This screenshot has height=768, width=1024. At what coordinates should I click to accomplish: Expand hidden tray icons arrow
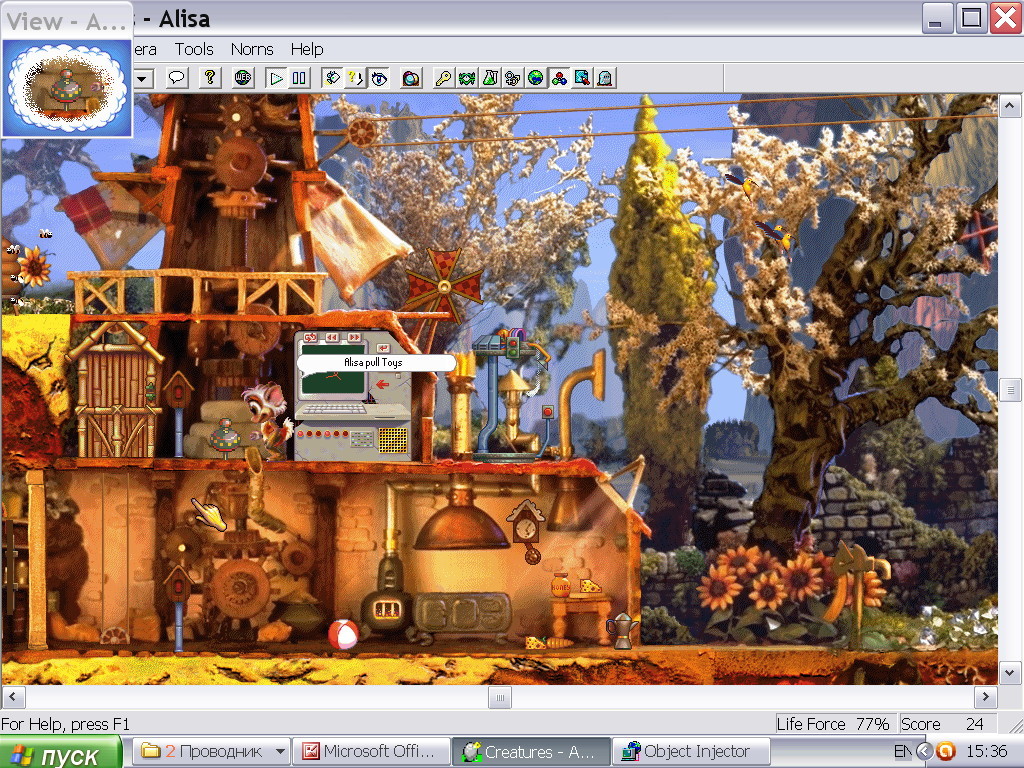[x=923, y=751]
